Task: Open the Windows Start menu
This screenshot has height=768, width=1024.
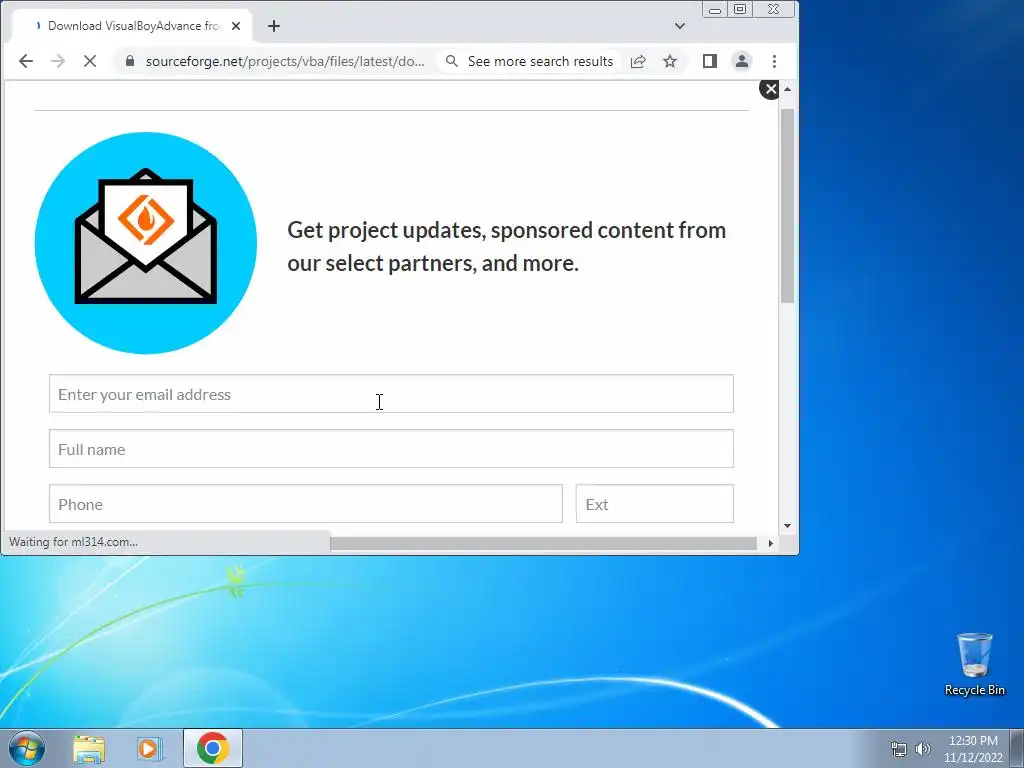Action: click(x=26, y=748)
